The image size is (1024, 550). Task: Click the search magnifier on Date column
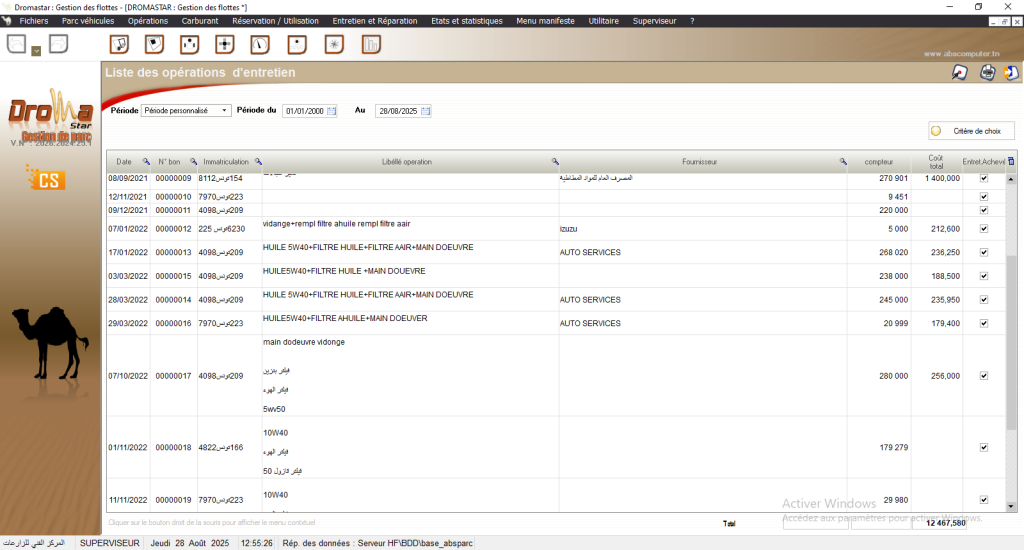click(146, 161)
